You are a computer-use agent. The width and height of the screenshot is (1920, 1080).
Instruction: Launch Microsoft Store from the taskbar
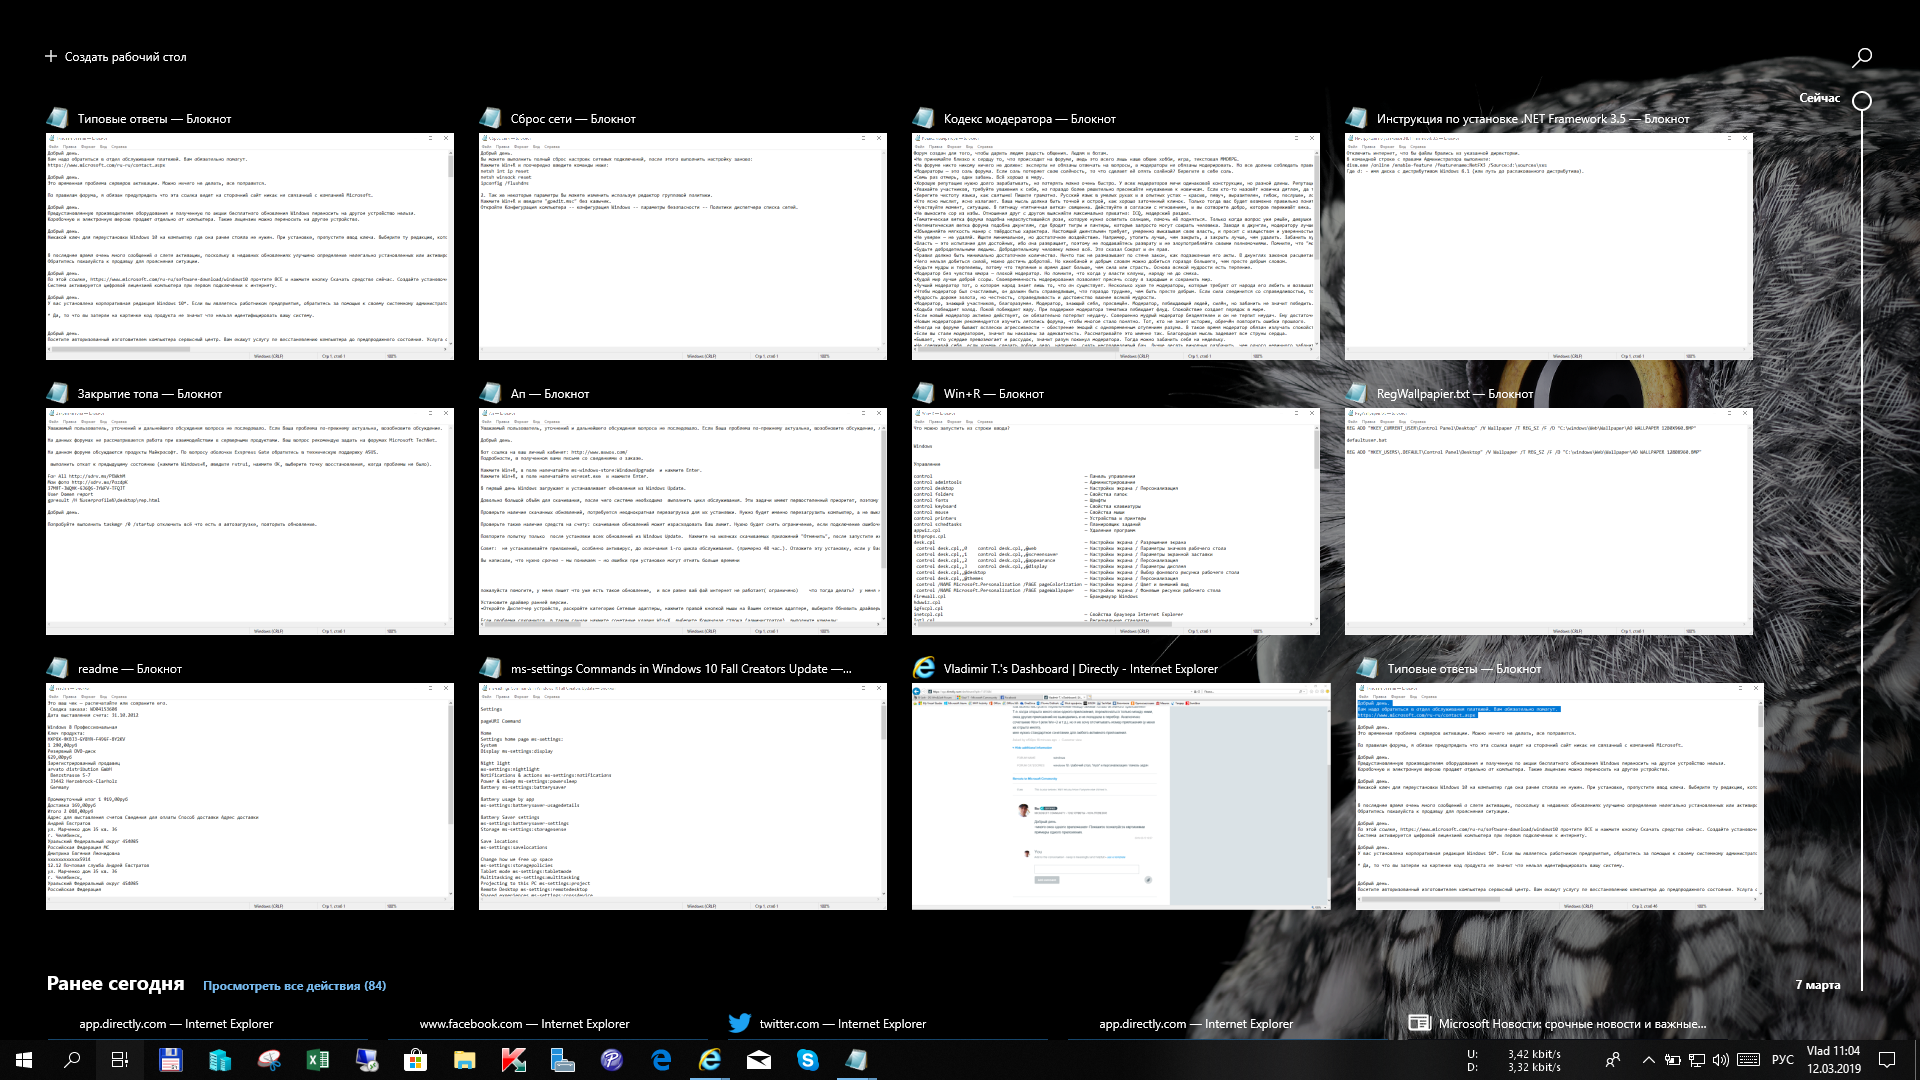[415, 1060]
